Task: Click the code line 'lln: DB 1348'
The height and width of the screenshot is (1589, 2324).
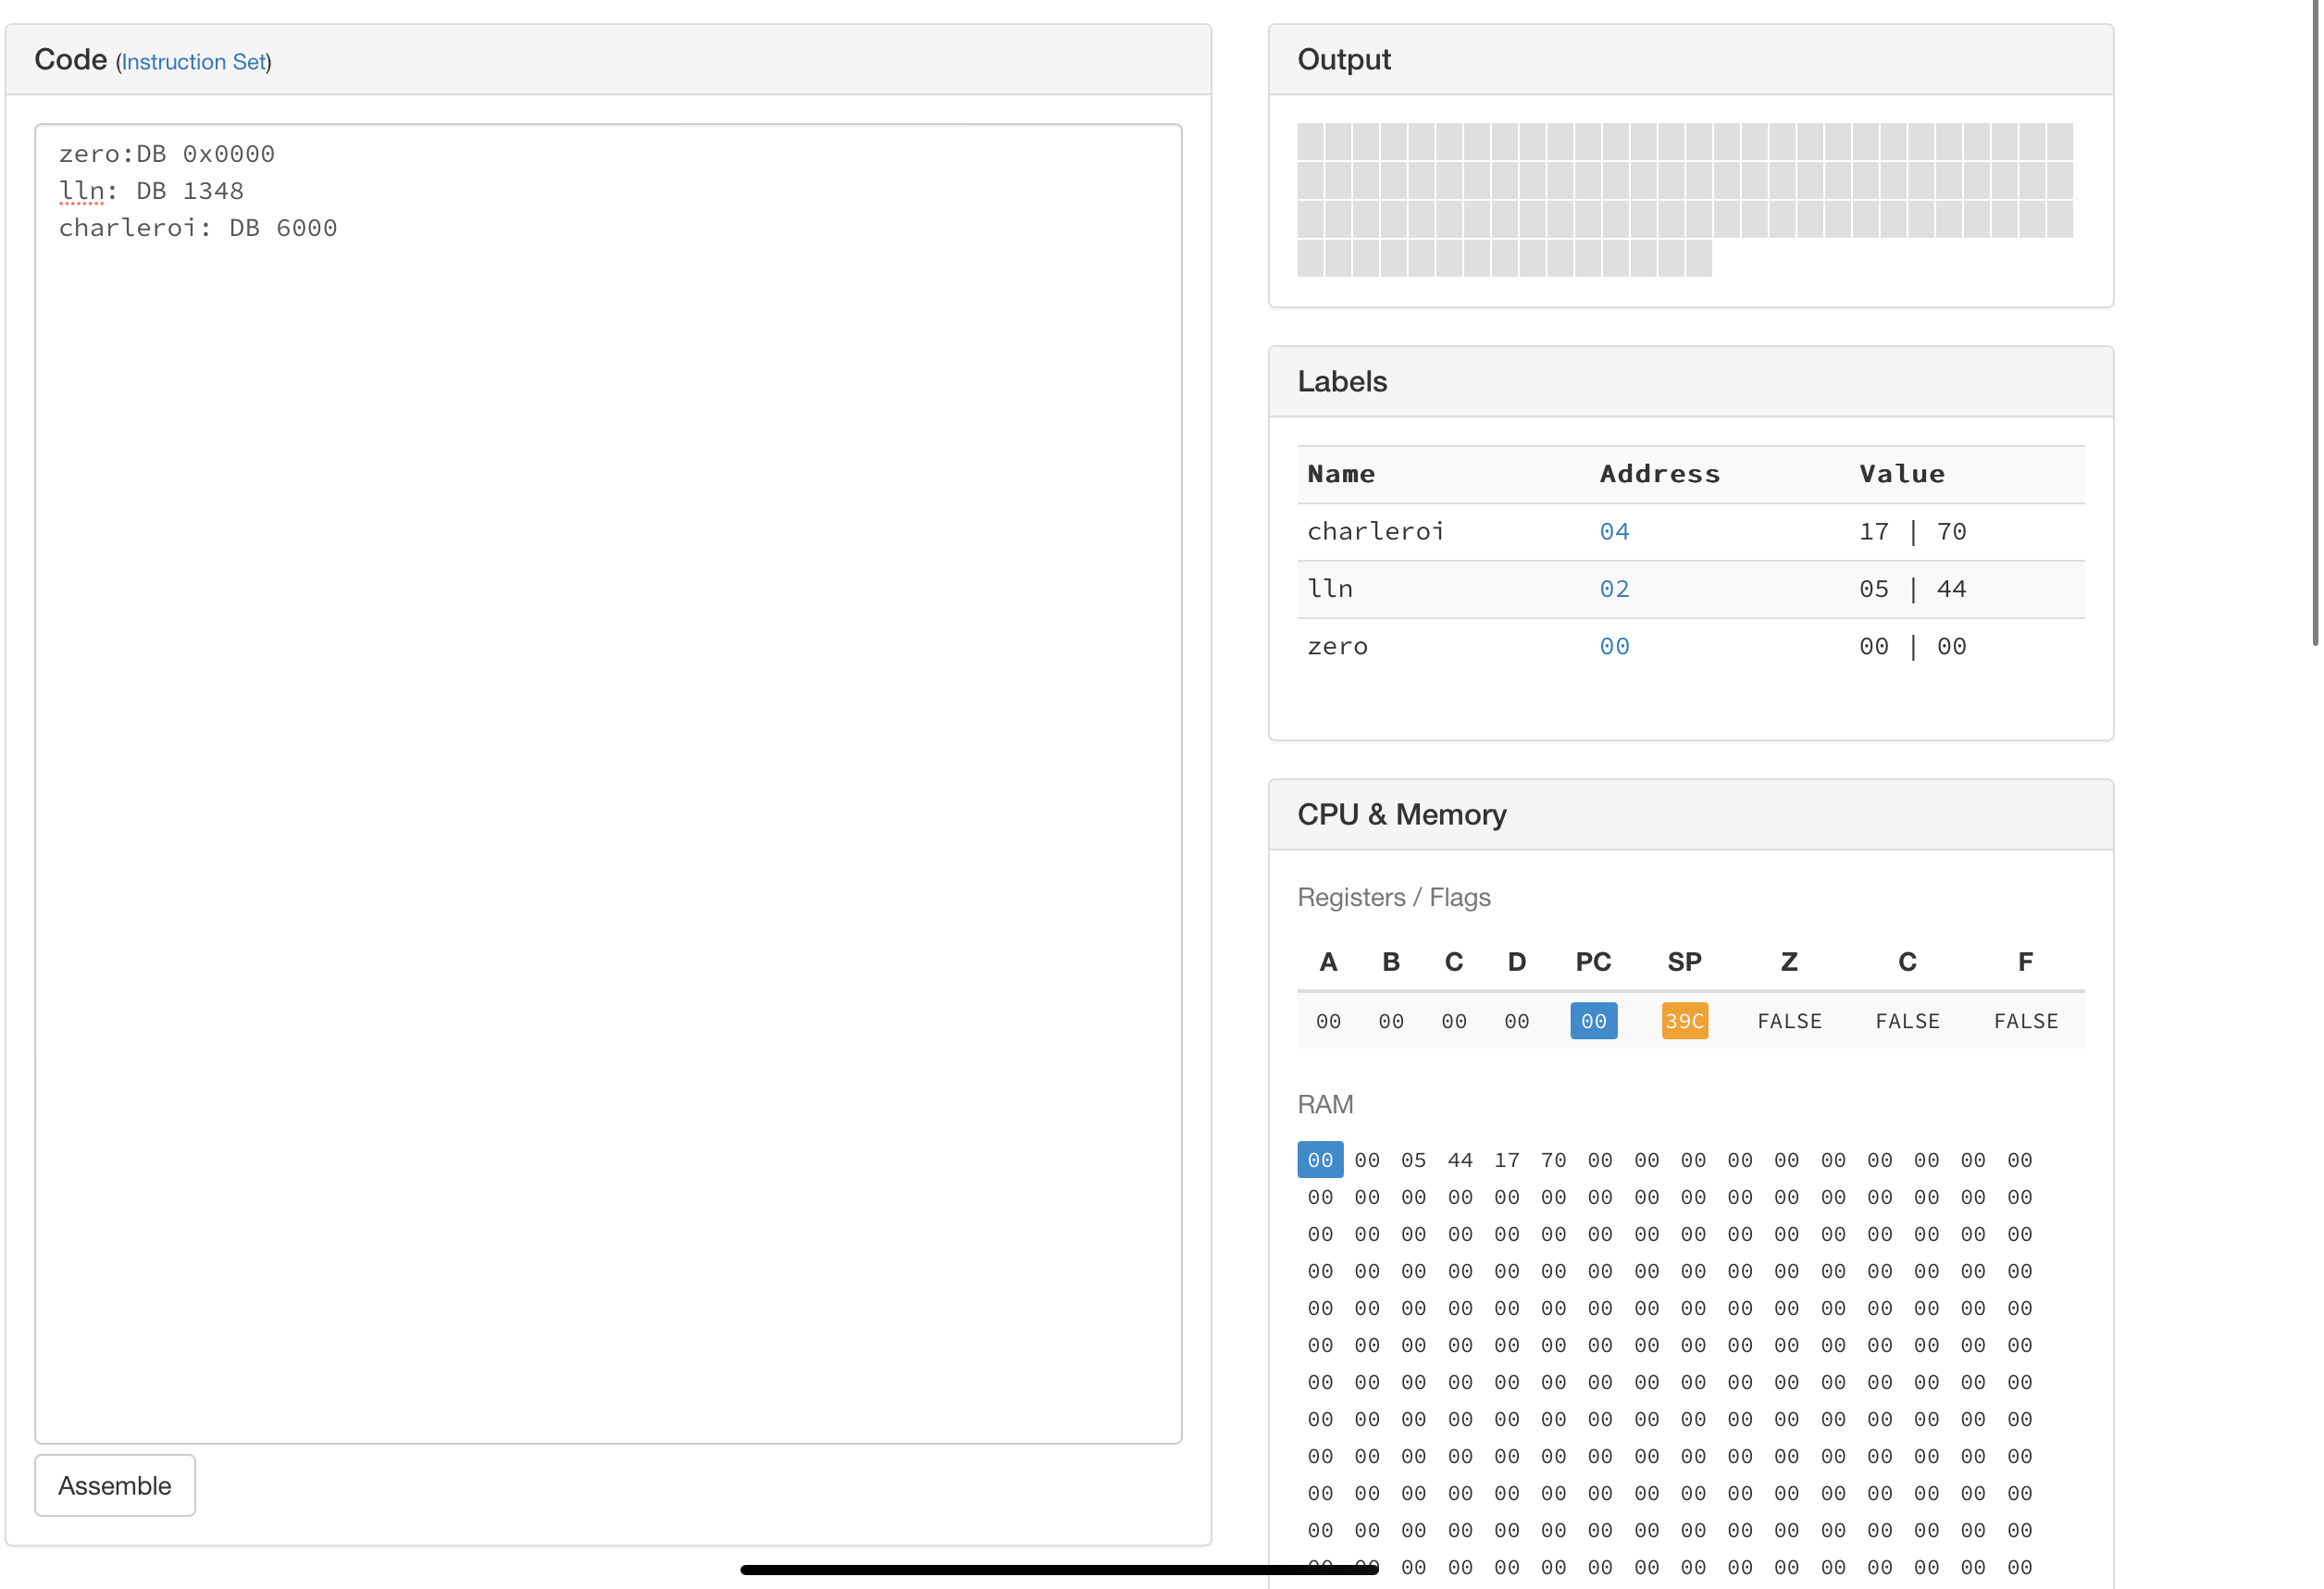Action: coord(151,191)
